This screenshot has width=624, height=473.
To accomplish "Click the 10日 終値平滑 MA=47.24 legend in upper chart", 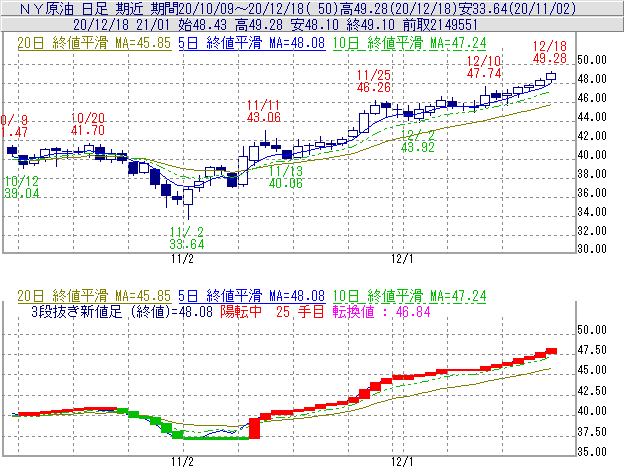I will click(409, 43).
